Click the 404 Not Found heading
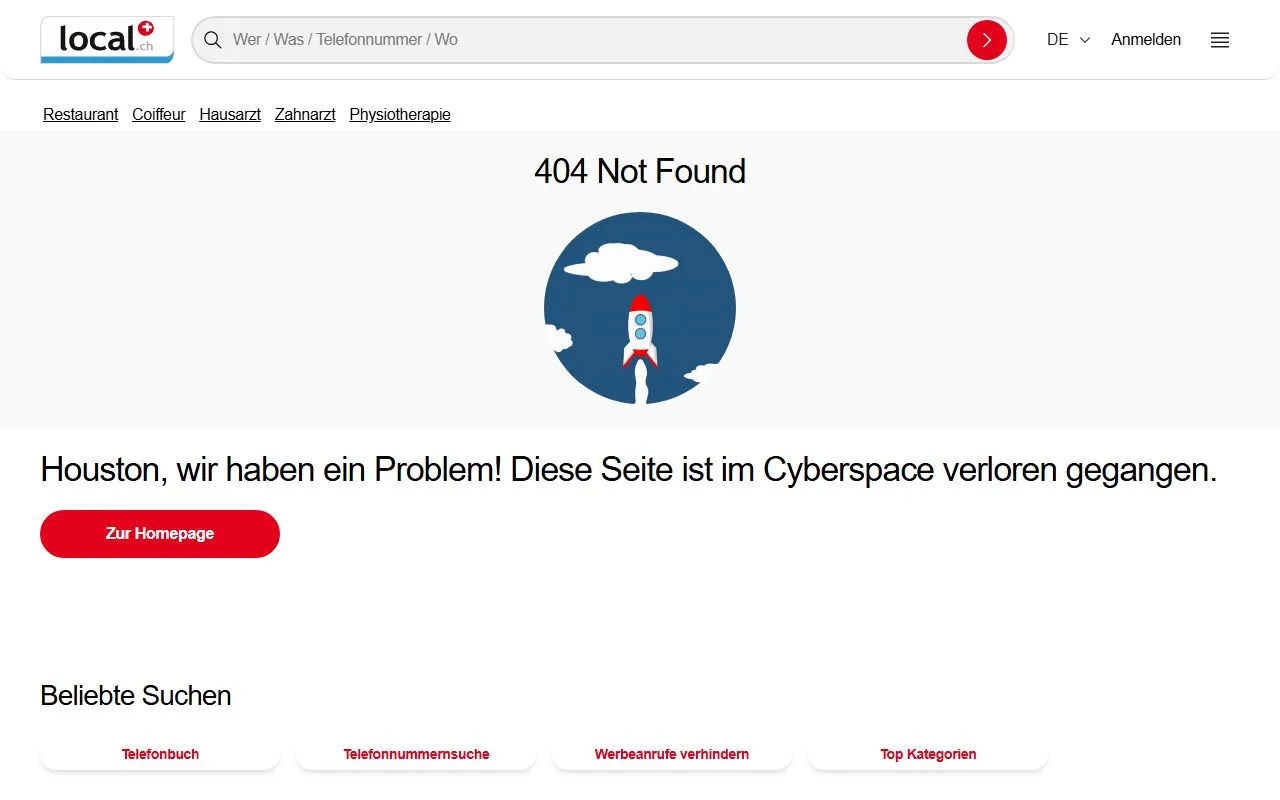This screenshot has height=800, width=1280. (x=640, y=171)
